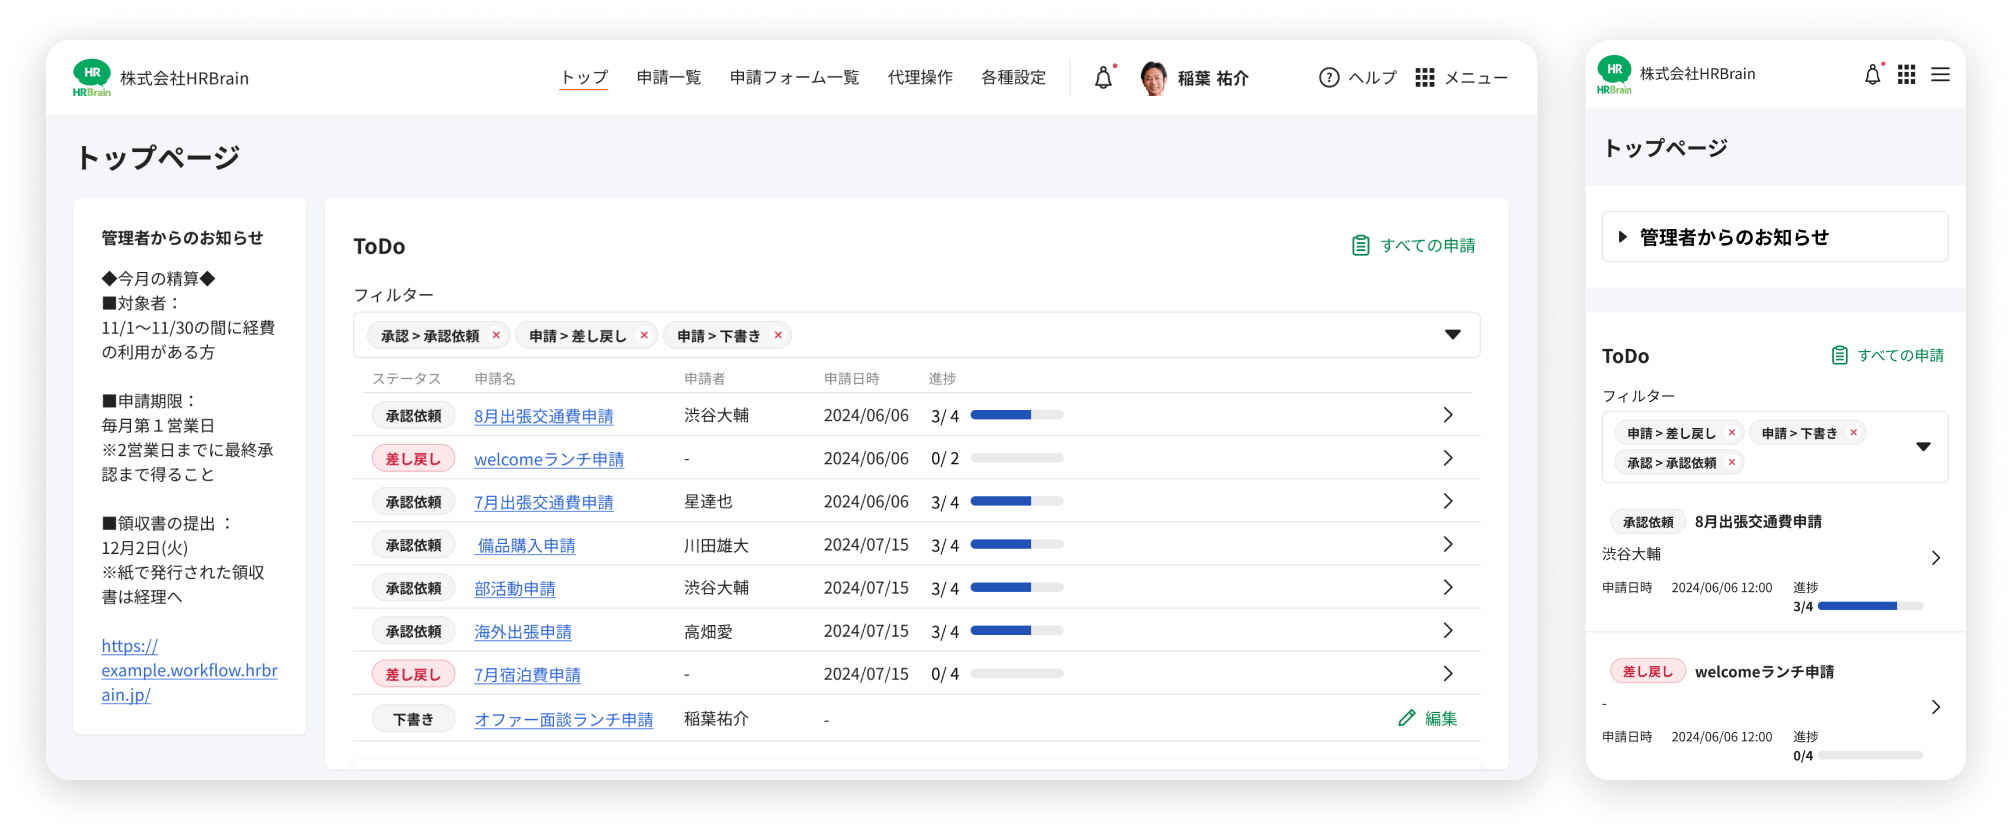Viewport: 2015px width, 837px height.
Task: Remove the 申請 > 下書き filter chip in desktop view
Action: pyautogui.click(x=778, y=335)
